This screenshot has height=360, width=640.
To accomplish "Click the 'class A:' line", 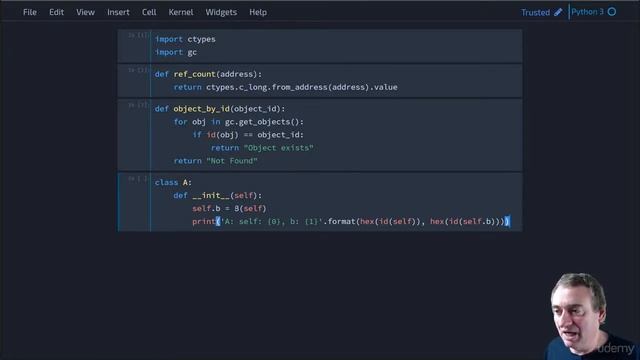I will pos(173,182).
